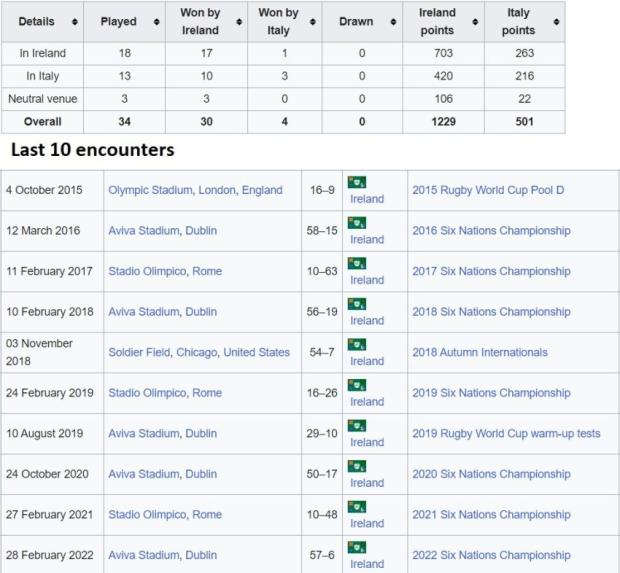Open Aviva Stadium link in 28 February 2022 row
This screenshot has height=573, width=620.
coord(144,555)
